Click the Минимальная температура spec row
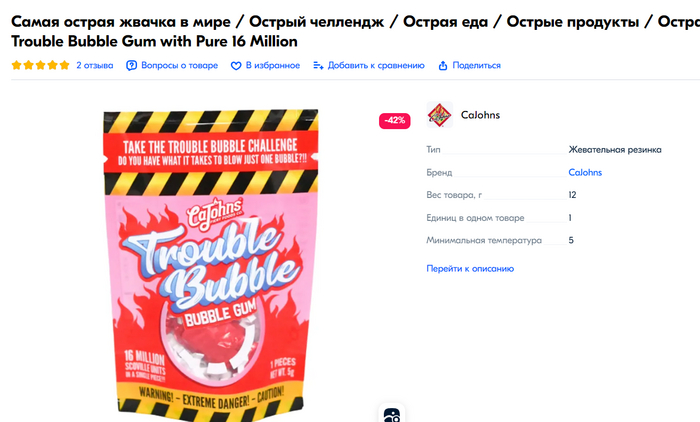The image size is (700, 422). (500, 240)
